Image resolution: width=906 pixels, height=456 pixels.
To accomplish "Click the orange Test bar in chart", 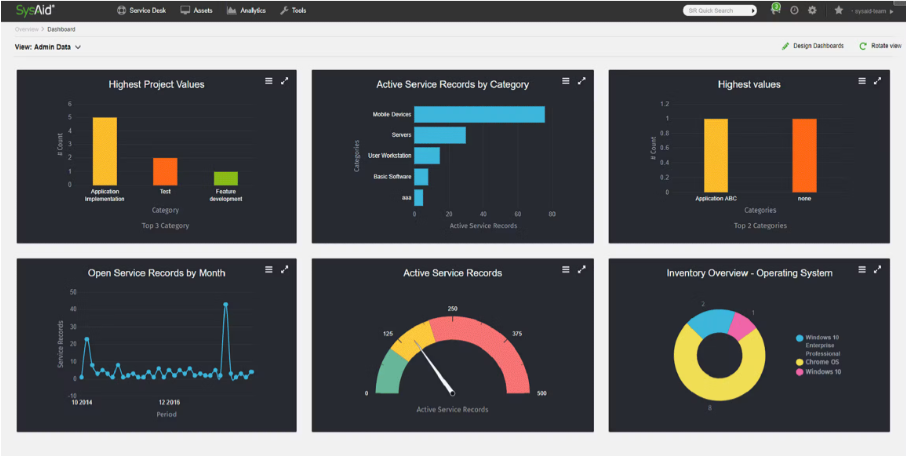I will coord(165,171).
